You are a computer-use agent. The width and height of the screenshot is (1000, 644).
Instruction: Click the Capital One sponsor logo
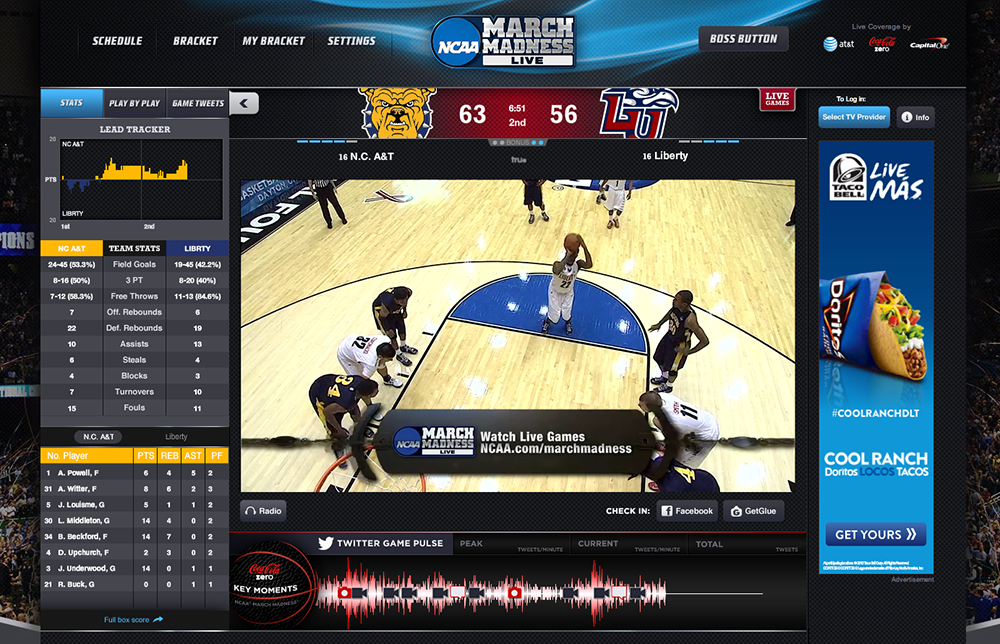(x=929, y=45)
